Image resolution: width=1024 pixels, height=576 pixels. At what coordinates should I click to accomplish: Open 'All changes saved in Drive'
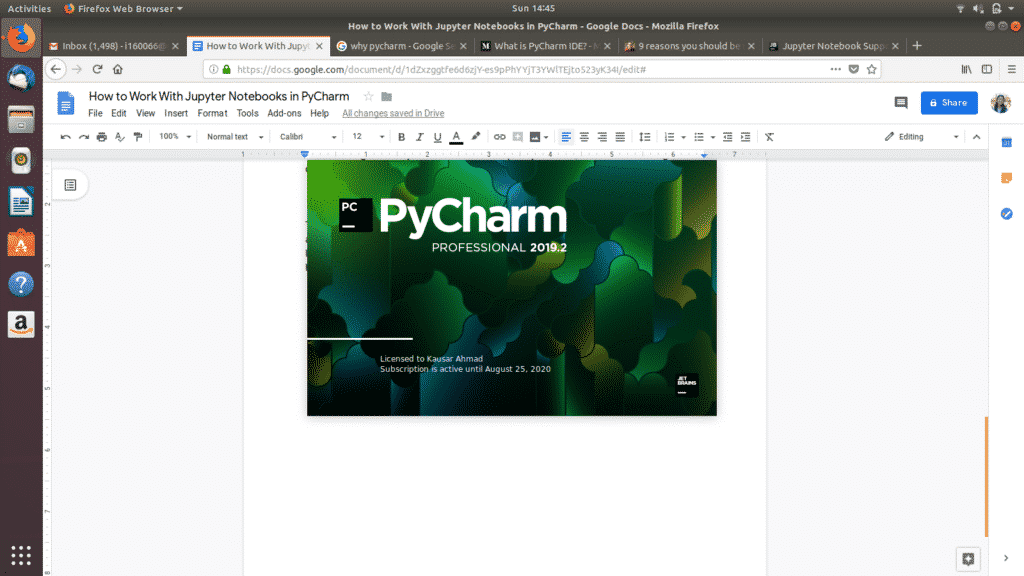[393, 113]
